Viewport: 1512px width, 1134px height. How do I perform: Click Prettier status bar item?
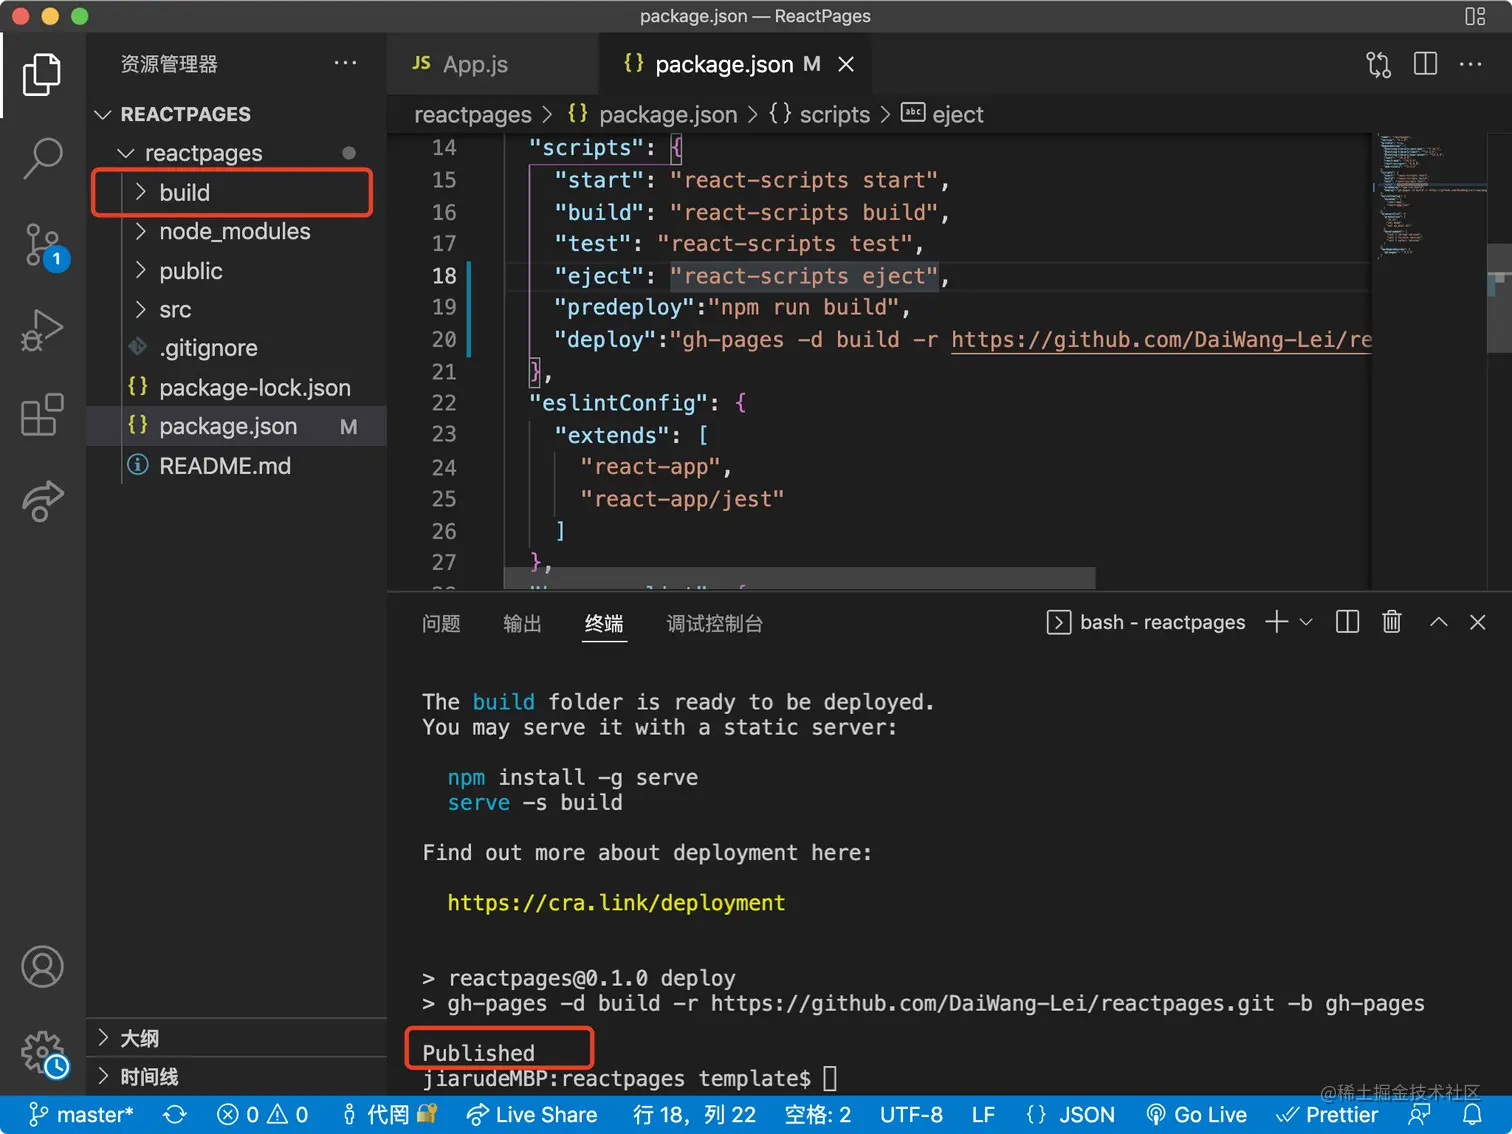tap(1327, 1114)
